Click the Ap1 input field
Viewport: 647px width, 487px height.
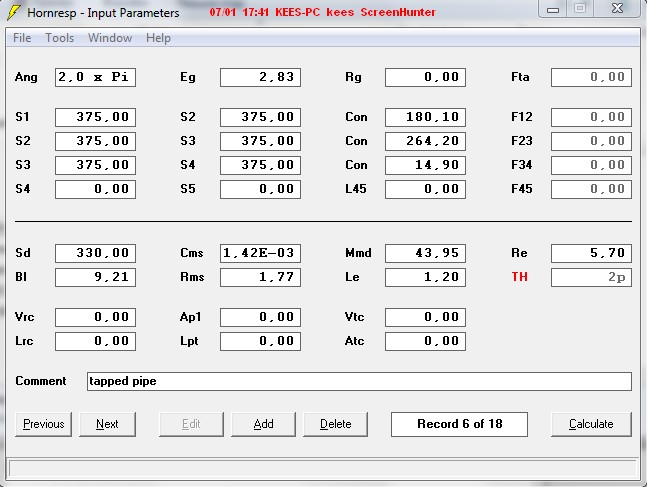pyautogui.click(x=260, y=317)
